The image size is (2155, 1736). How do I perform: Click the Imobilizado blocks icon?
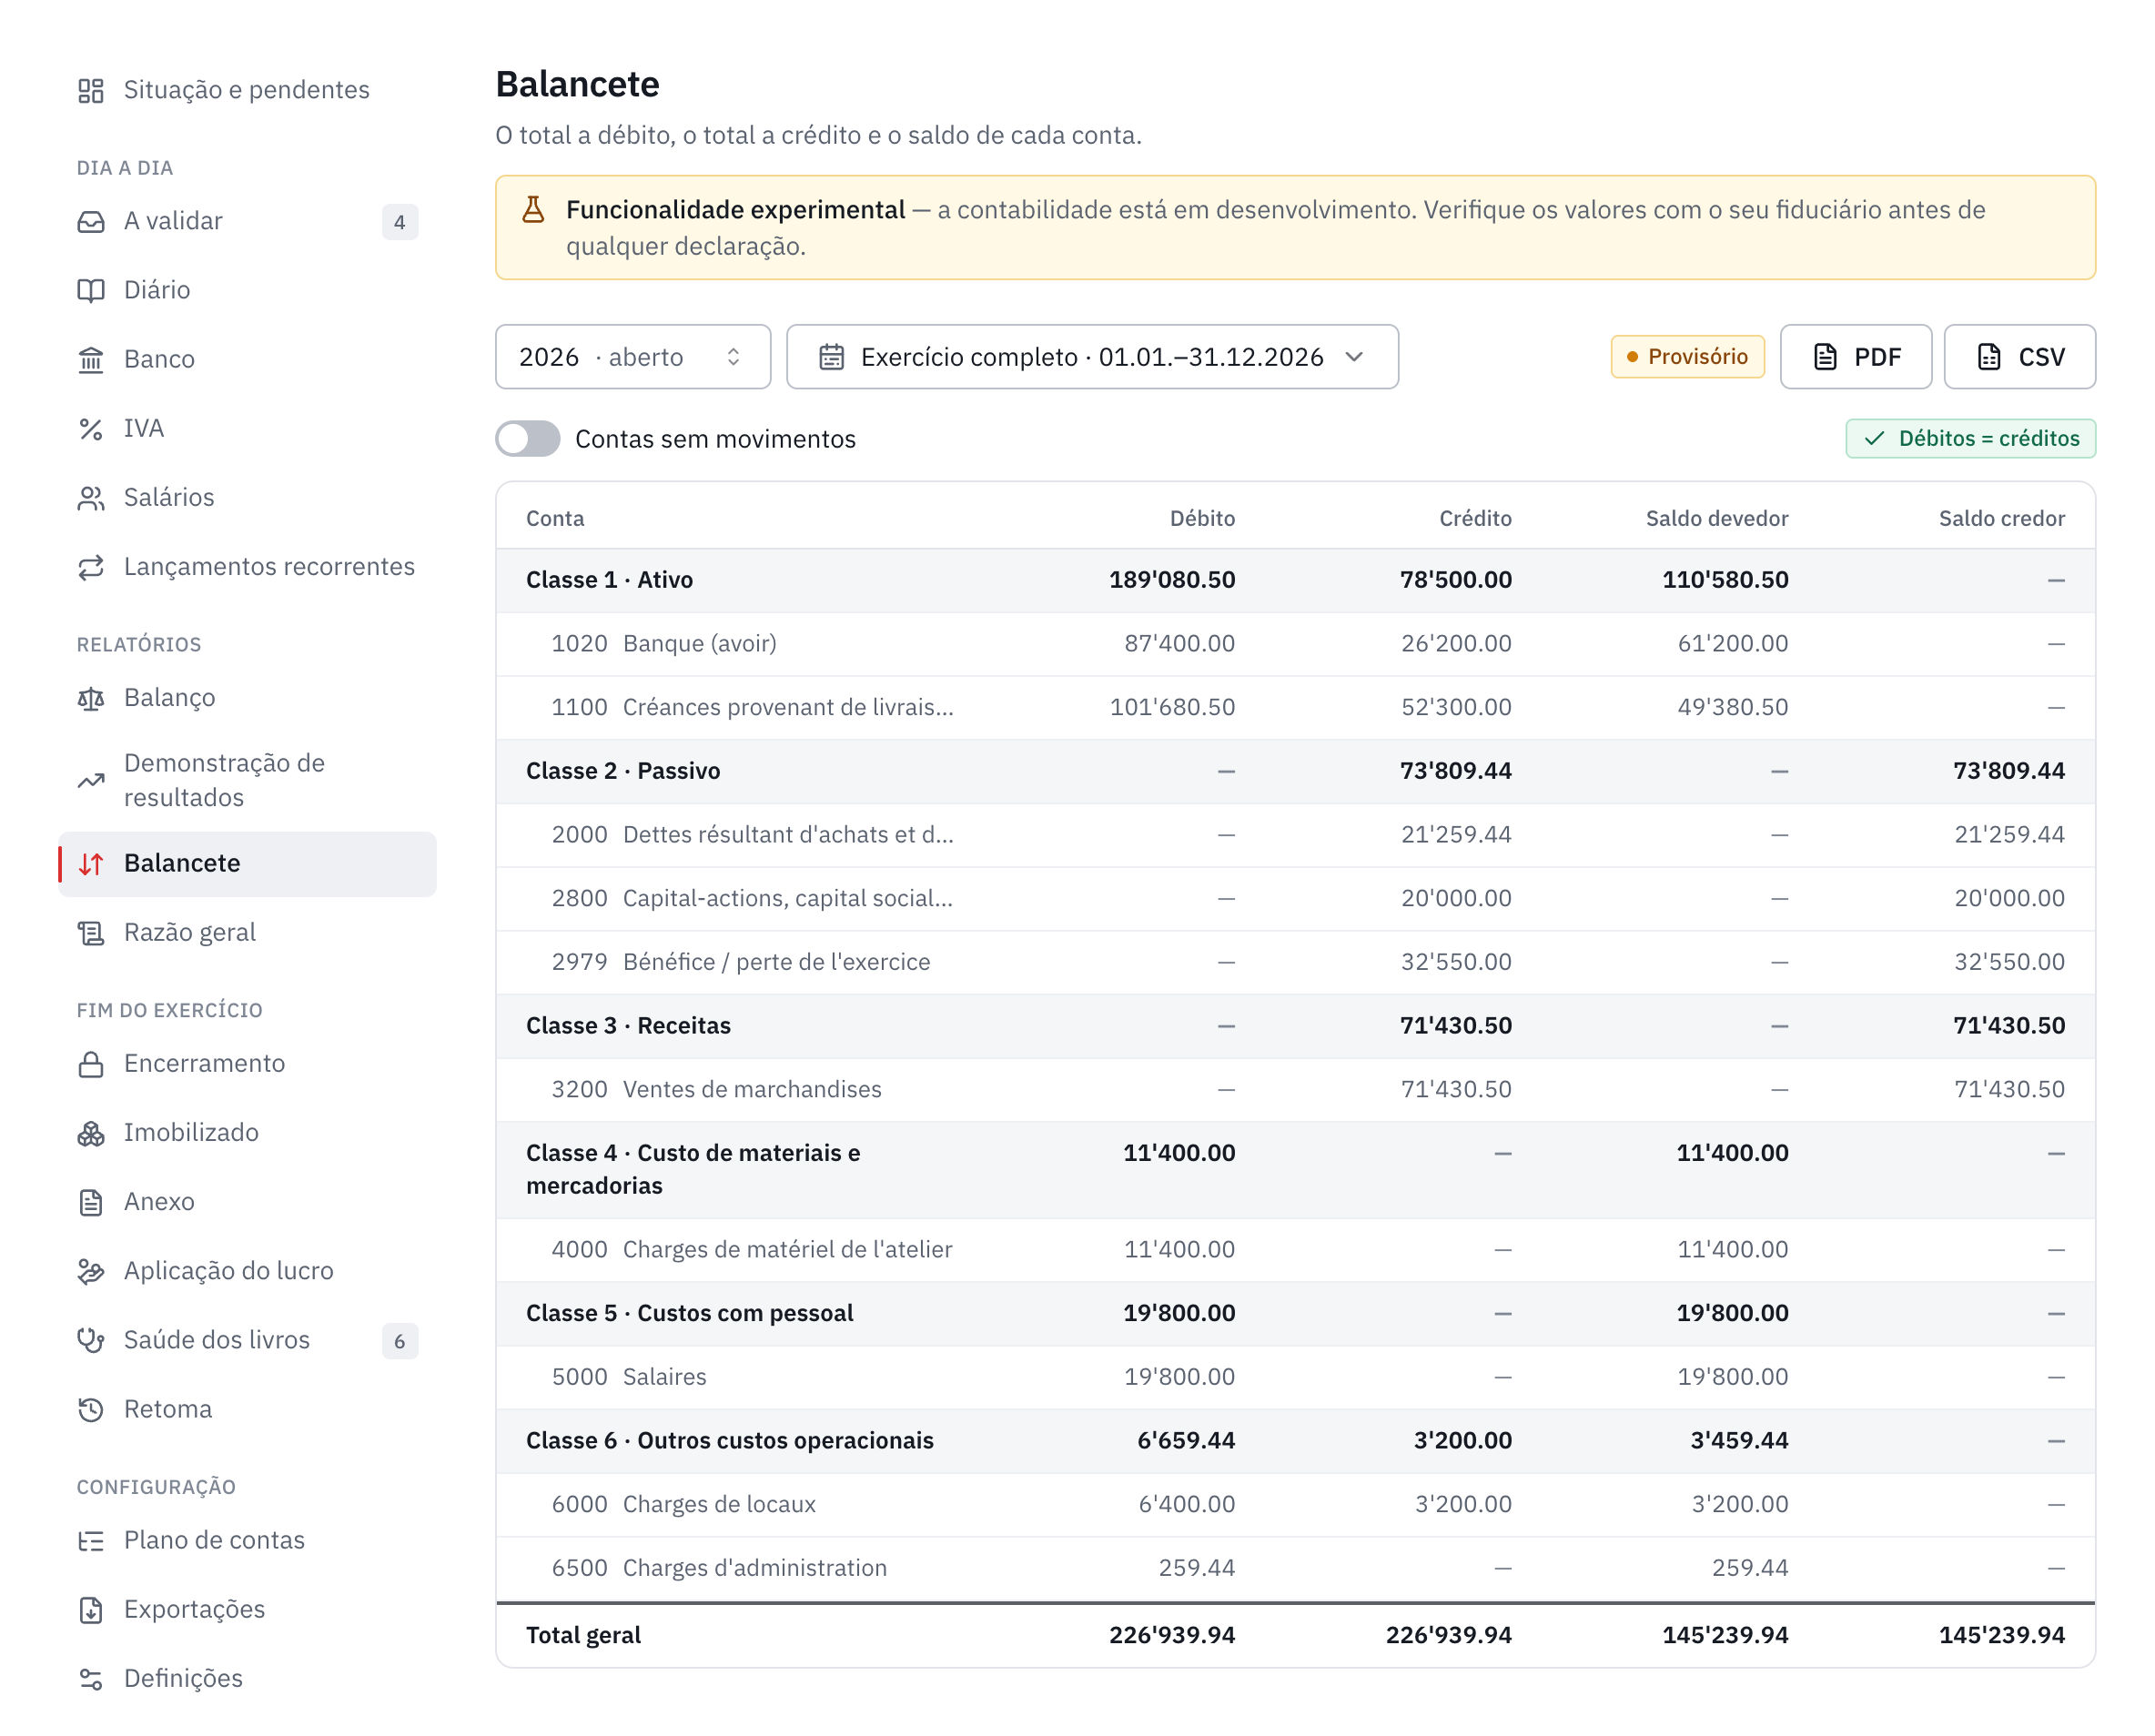point(91,1133)
